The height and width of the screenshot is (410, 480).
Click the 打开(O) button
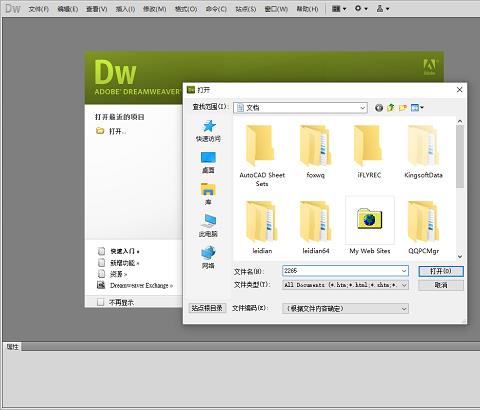pyautogui.click(x=441, y=271)
